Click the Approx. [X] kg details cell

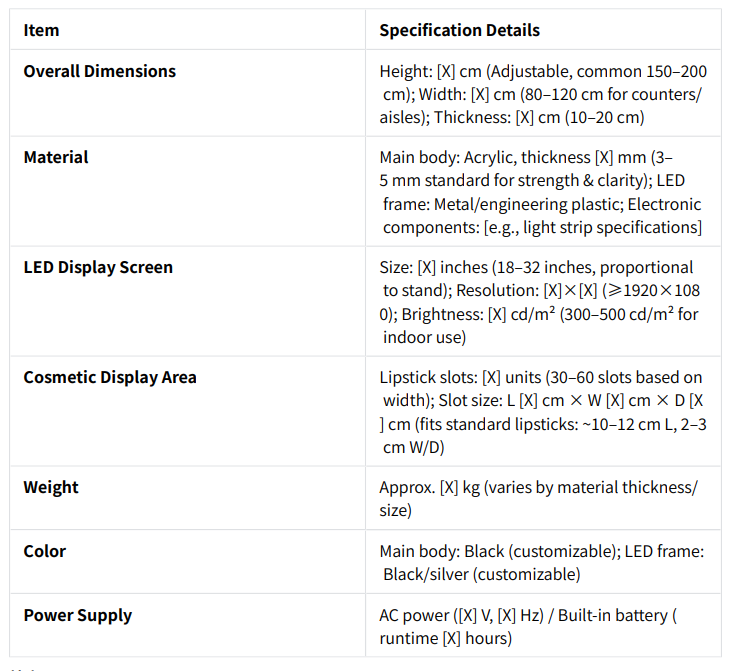(x=543, y=499)
